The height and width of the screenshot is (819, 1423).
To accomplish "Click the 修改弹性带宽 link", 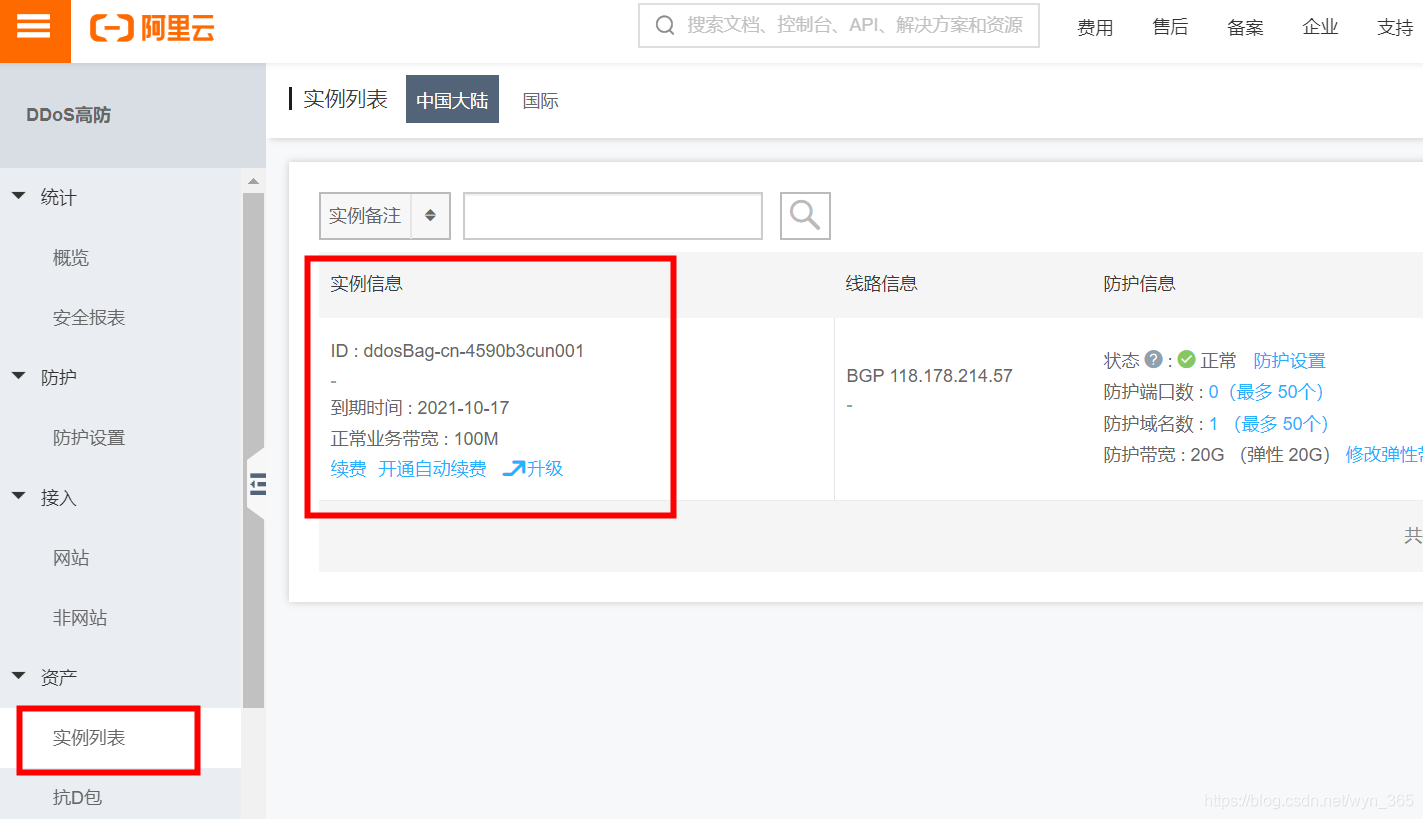I will point(1384,455).
